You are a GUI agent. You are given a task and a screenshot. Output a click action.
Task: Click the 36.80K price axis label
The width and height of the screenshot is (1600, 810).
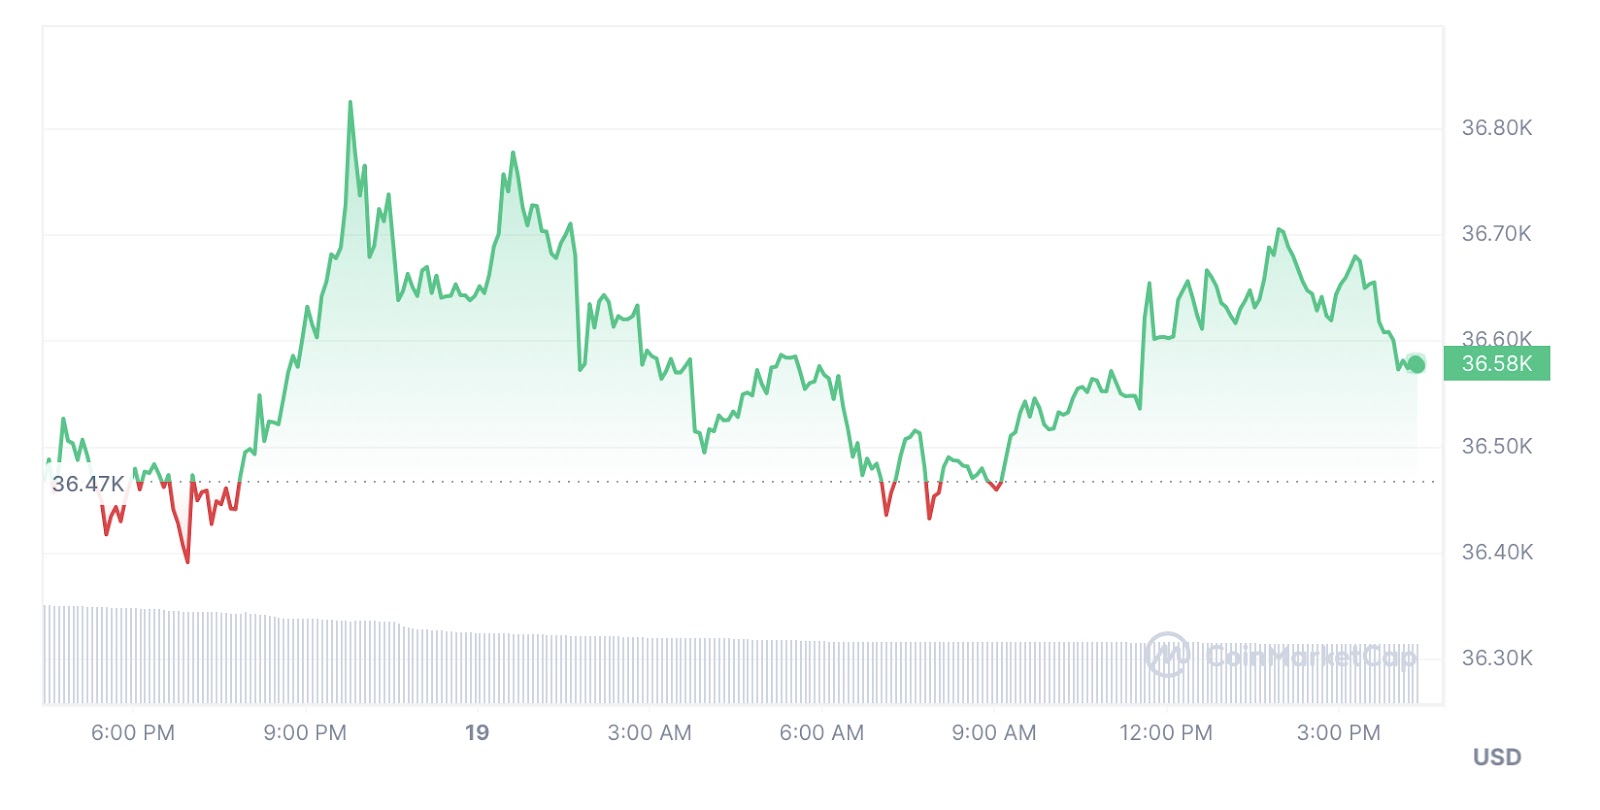(1496, 128)
